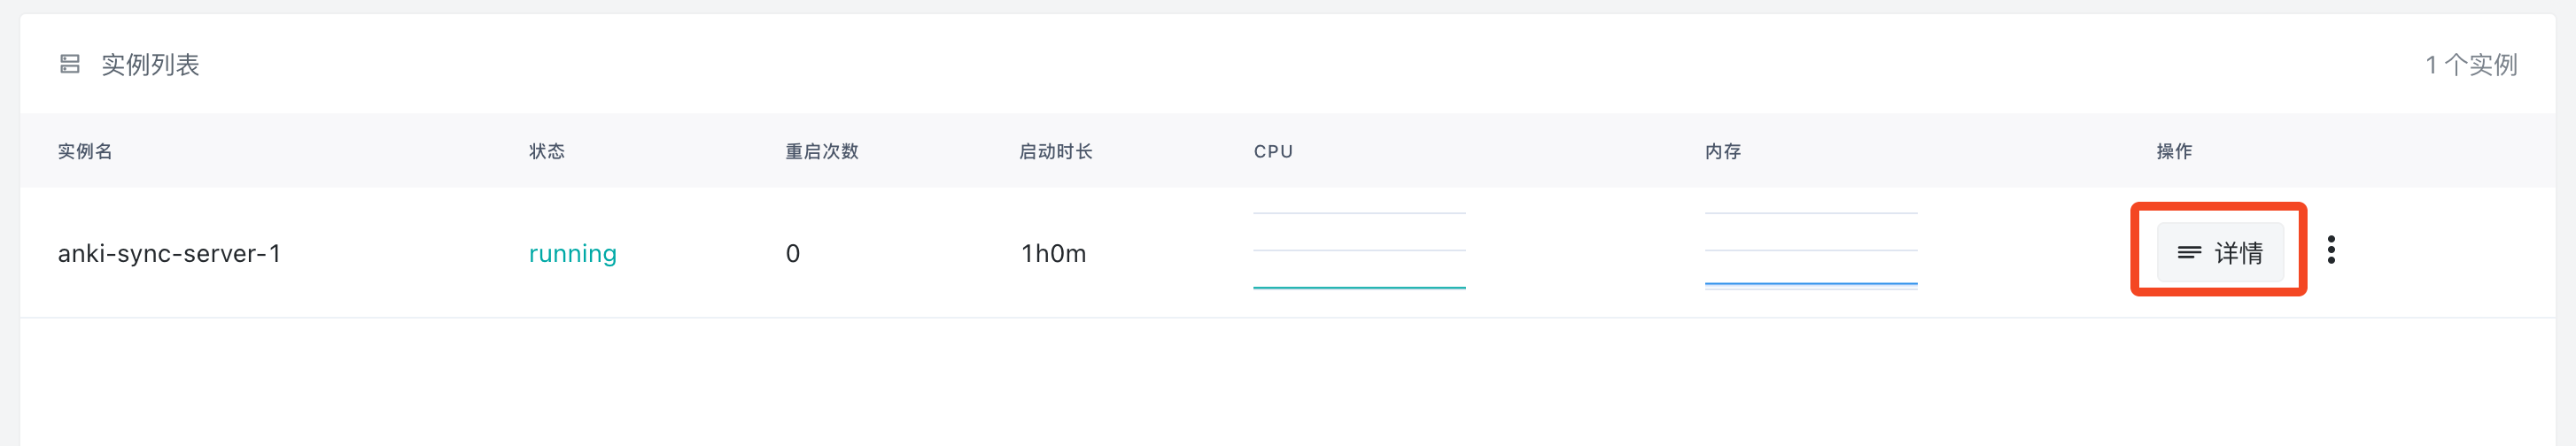Click the 状态 column header
The height and width of the screenshot is (446, 2576).
547,151
